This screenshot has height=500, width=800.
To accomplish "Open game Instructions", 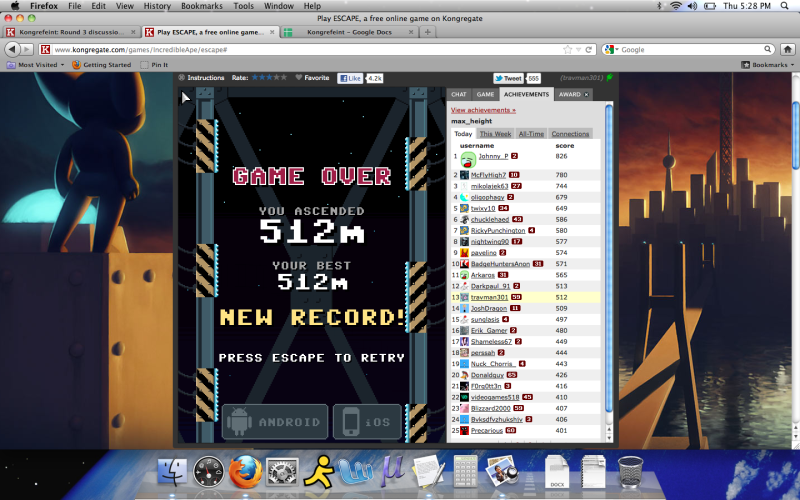I will pos(201,78).
